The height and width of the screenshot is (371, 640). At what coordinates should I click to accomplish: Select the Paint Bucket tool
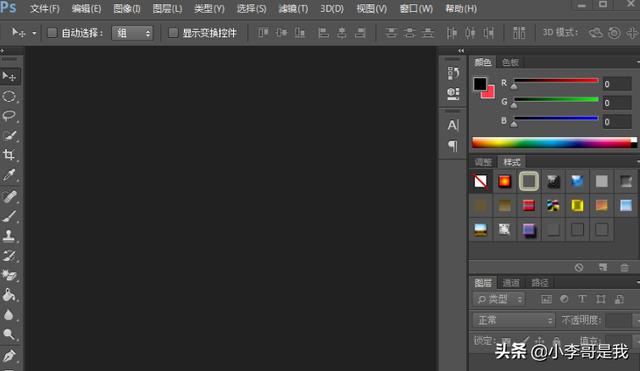(9, 295)
